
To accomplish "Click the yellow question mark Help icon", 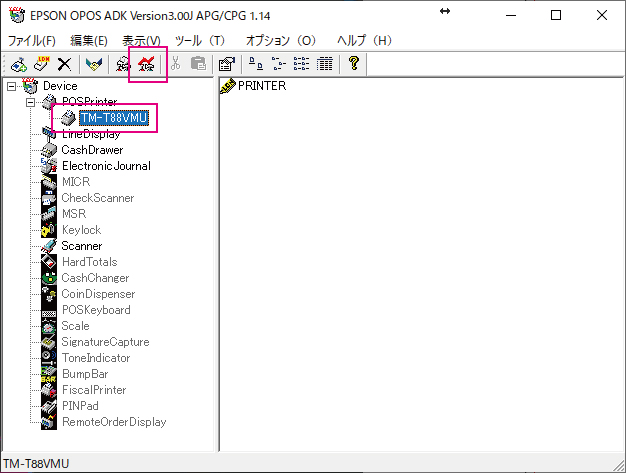I will [354, 63].
